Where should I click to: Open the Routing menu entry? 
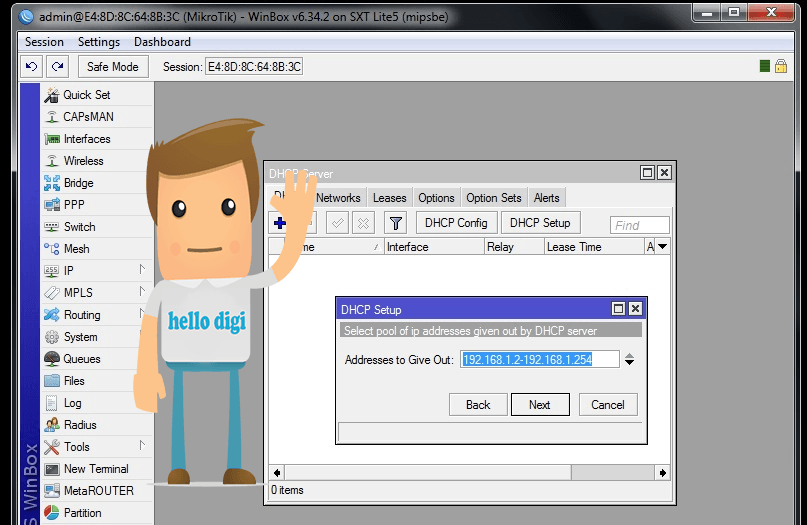[97, 314]
